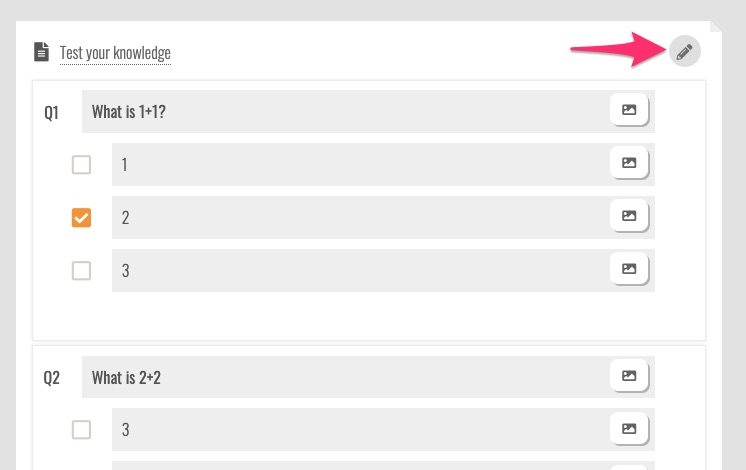Add image to question "What is 1+1?"
Screen dimensions: 746x470
click(x=629, y=111)
